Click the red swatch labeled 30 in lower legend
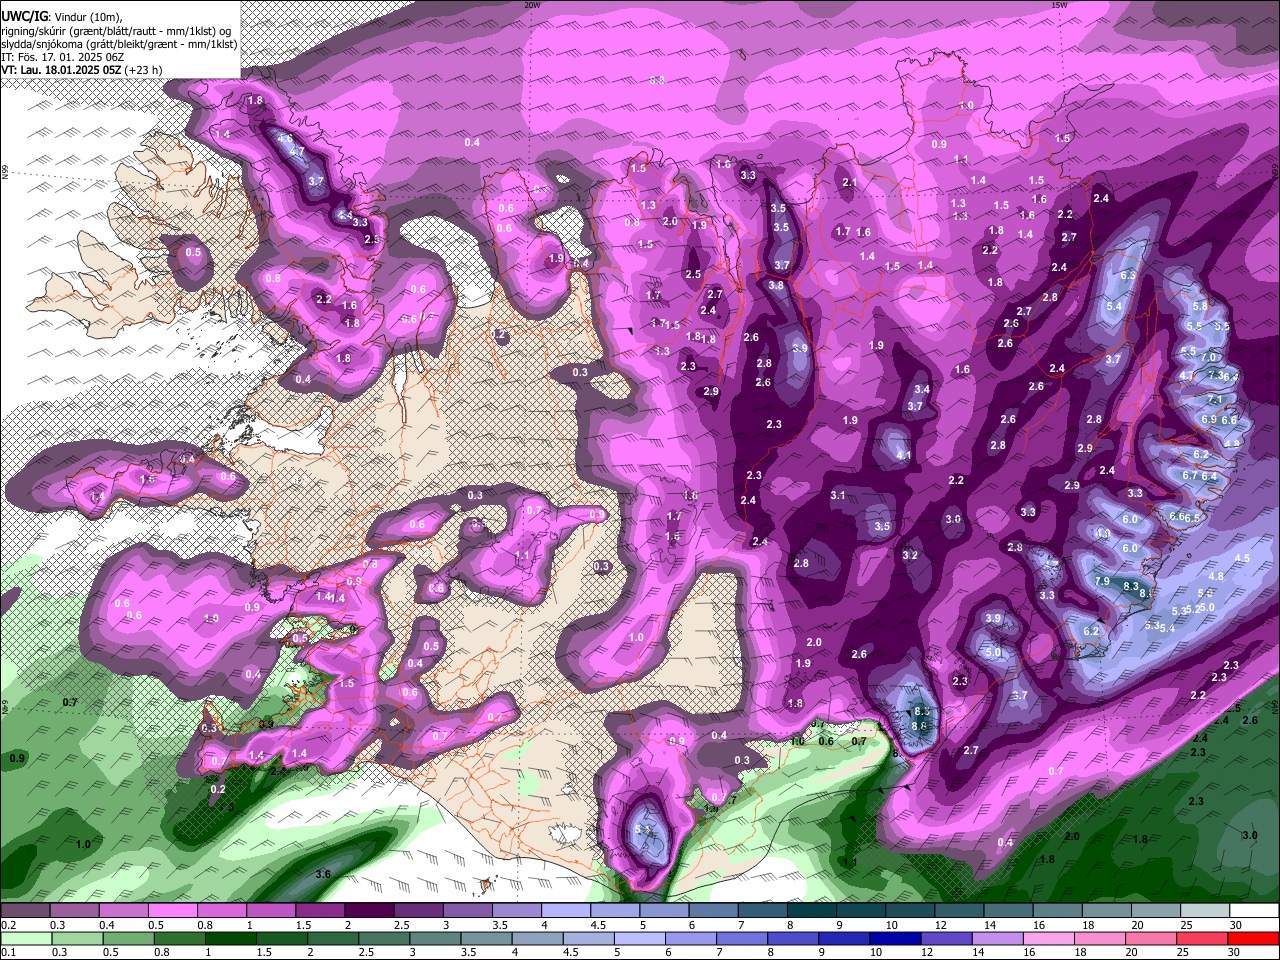1280x960 pixels. [x=1253, y=939]
